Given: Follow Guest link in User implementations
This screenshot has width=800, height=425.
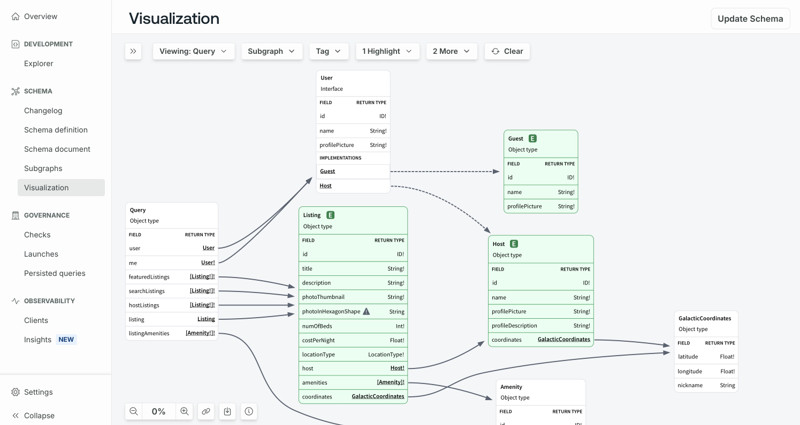Looking at the screenshot, I should click(x=328, y=171).
